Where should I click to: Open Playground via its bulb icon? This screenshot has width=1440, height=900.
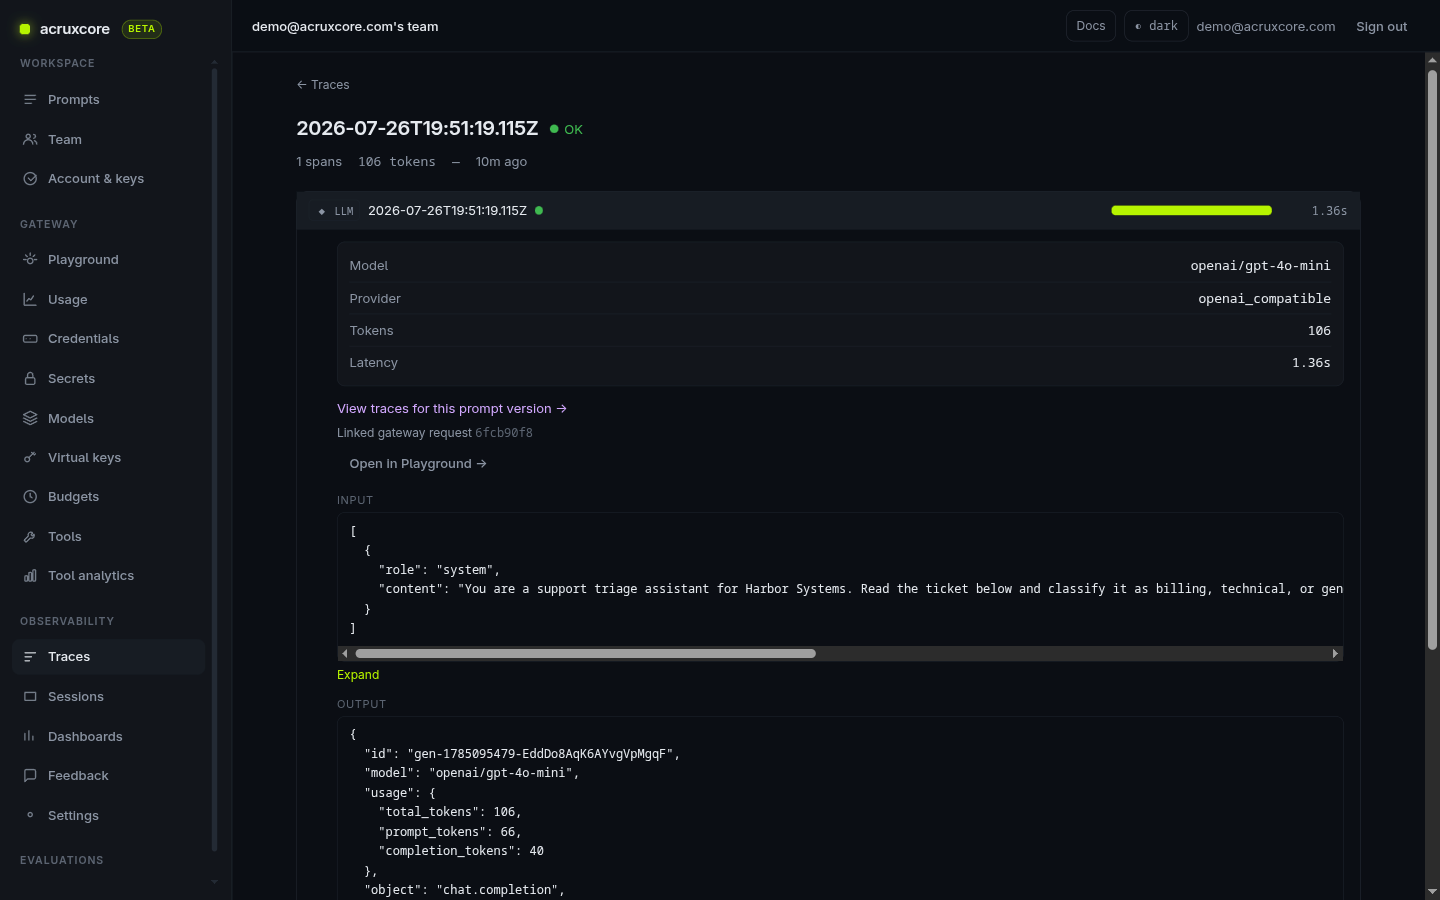30,260
